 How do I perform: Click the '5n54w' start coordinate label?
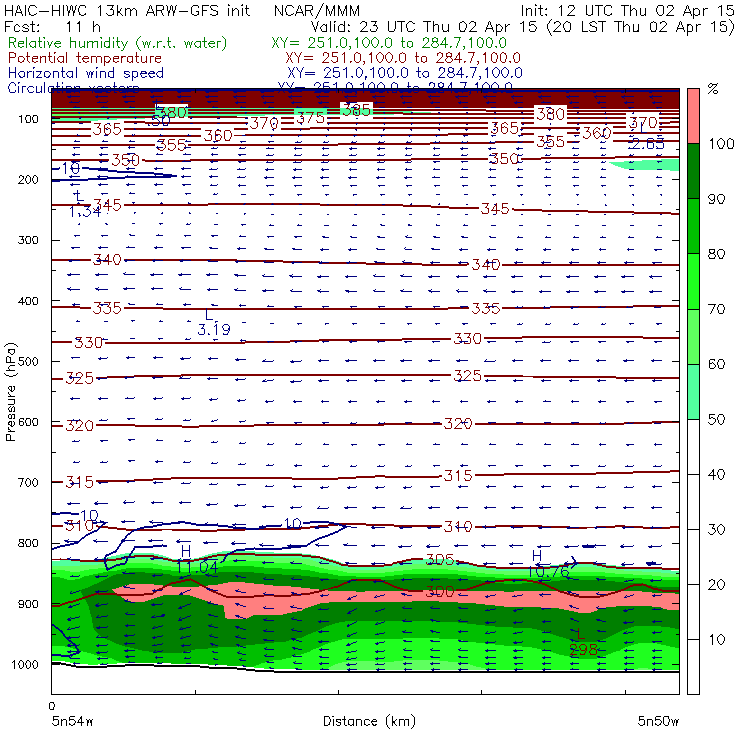click(x=73, y=721)
